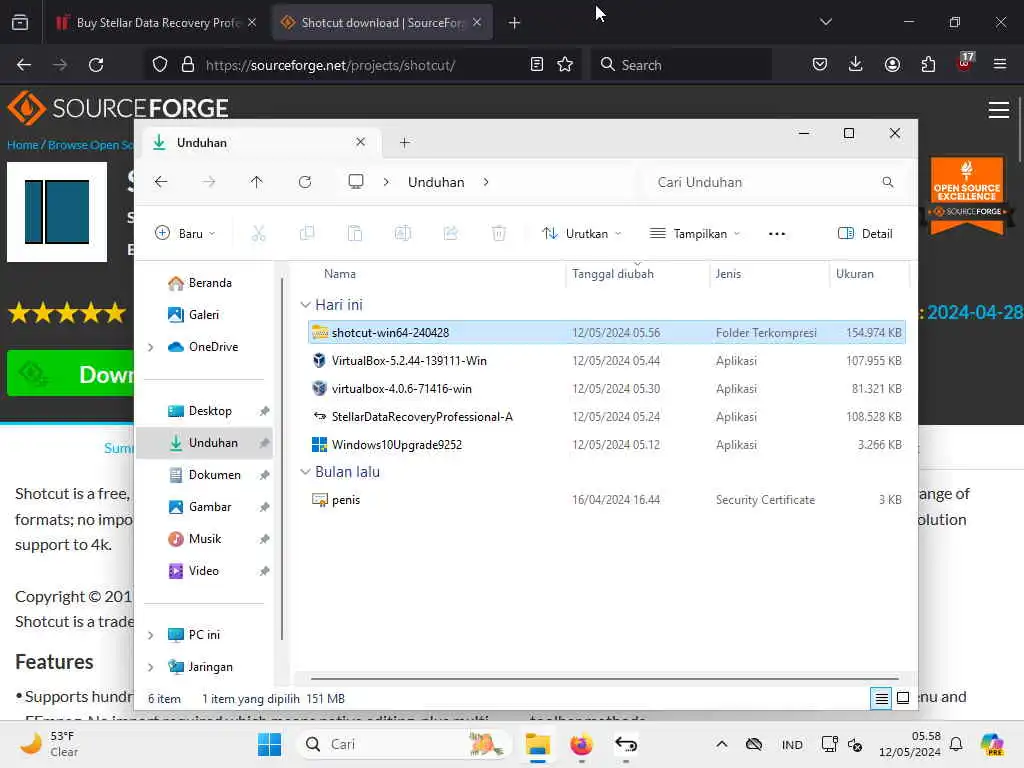Select the StellarDataRecoveryProfessional-A file
This screenshot has height=768, width=1024.
(x=606, y=417)
